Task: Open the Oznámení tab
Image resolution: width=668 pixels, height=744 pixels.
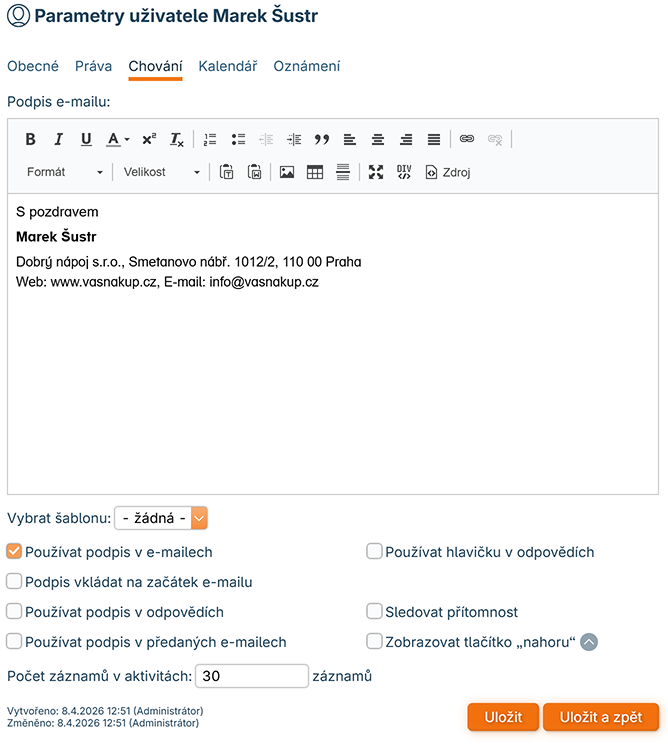Action: tap(306, 66)
